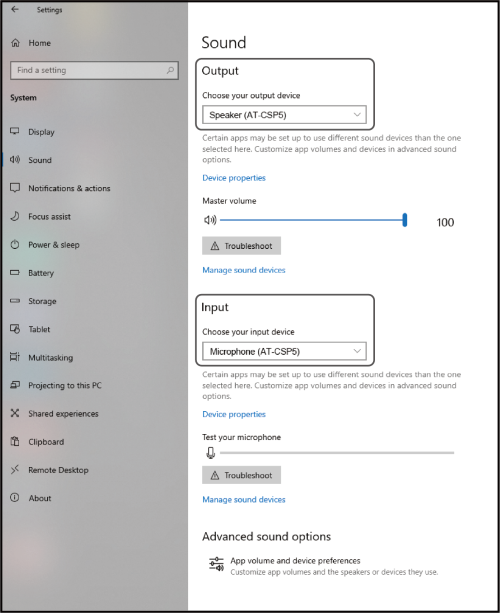Open the output device dropdown
The image size is (500, 613).
284,115
